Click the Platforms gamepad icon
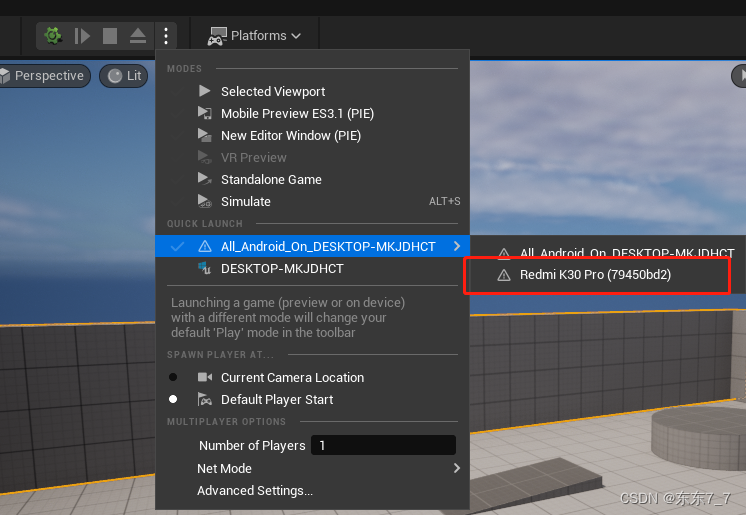 coord(217,36)
